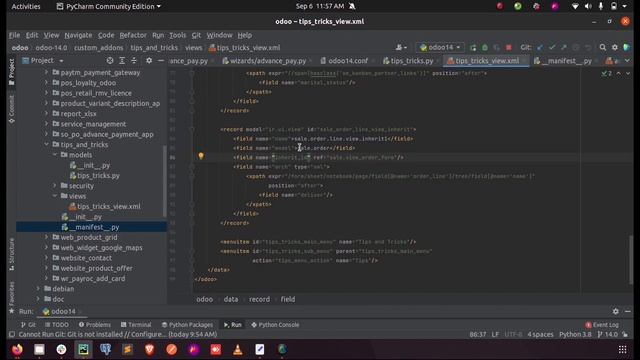
Task: Open Project panel options gear
Action: [149, 61]
